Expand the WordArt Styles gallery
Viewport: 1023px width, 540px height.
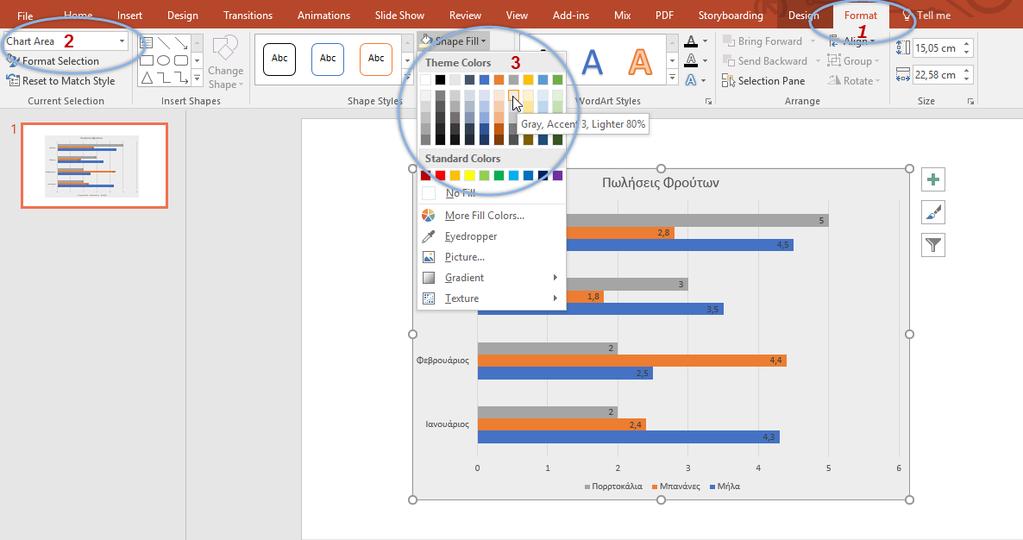coord(672,78)
